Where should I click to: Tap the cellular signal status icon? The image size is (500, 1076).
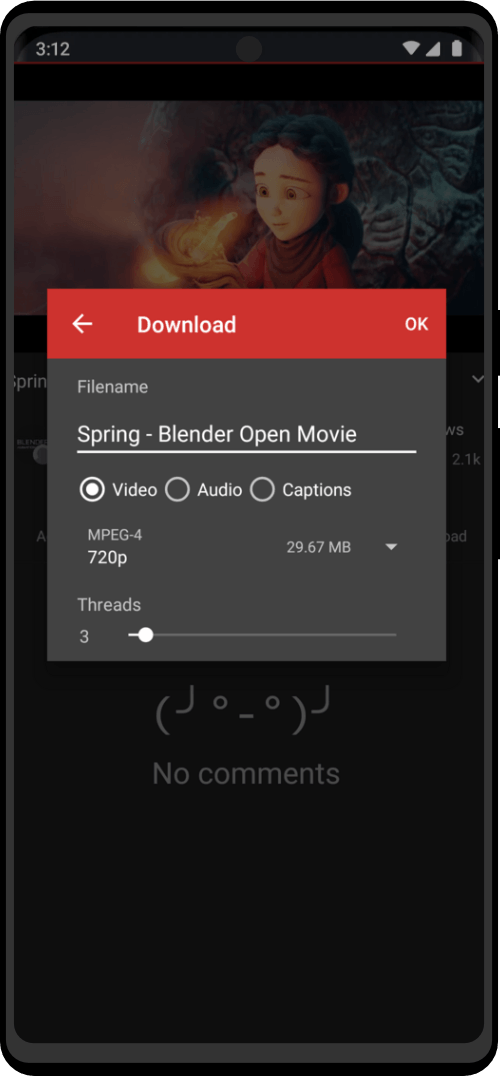(433, 49)
